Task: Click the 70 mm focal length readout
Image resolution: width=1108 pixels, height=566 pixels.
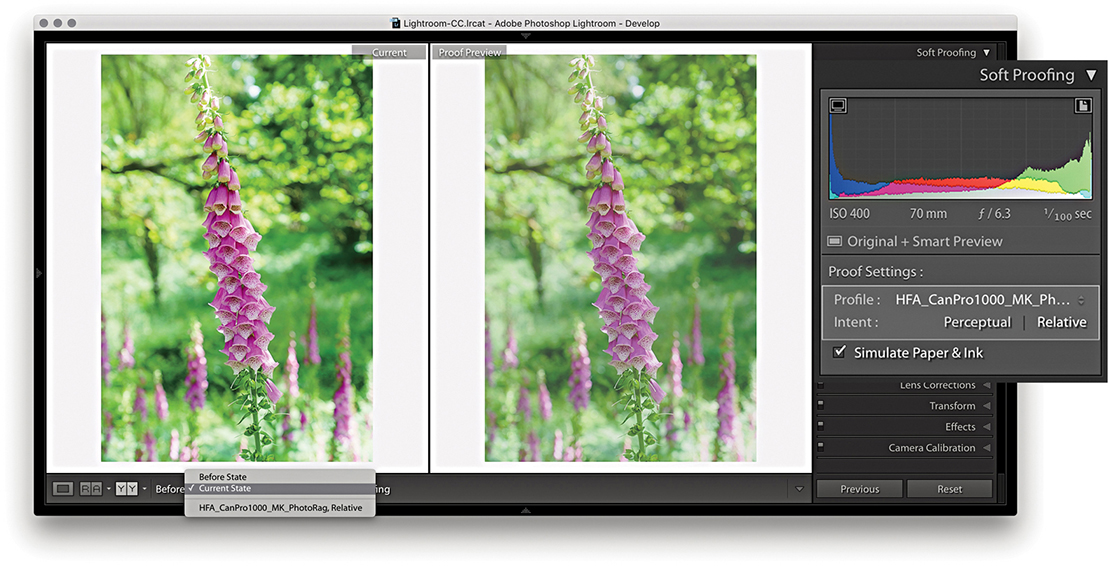Action: coord(928,213)
